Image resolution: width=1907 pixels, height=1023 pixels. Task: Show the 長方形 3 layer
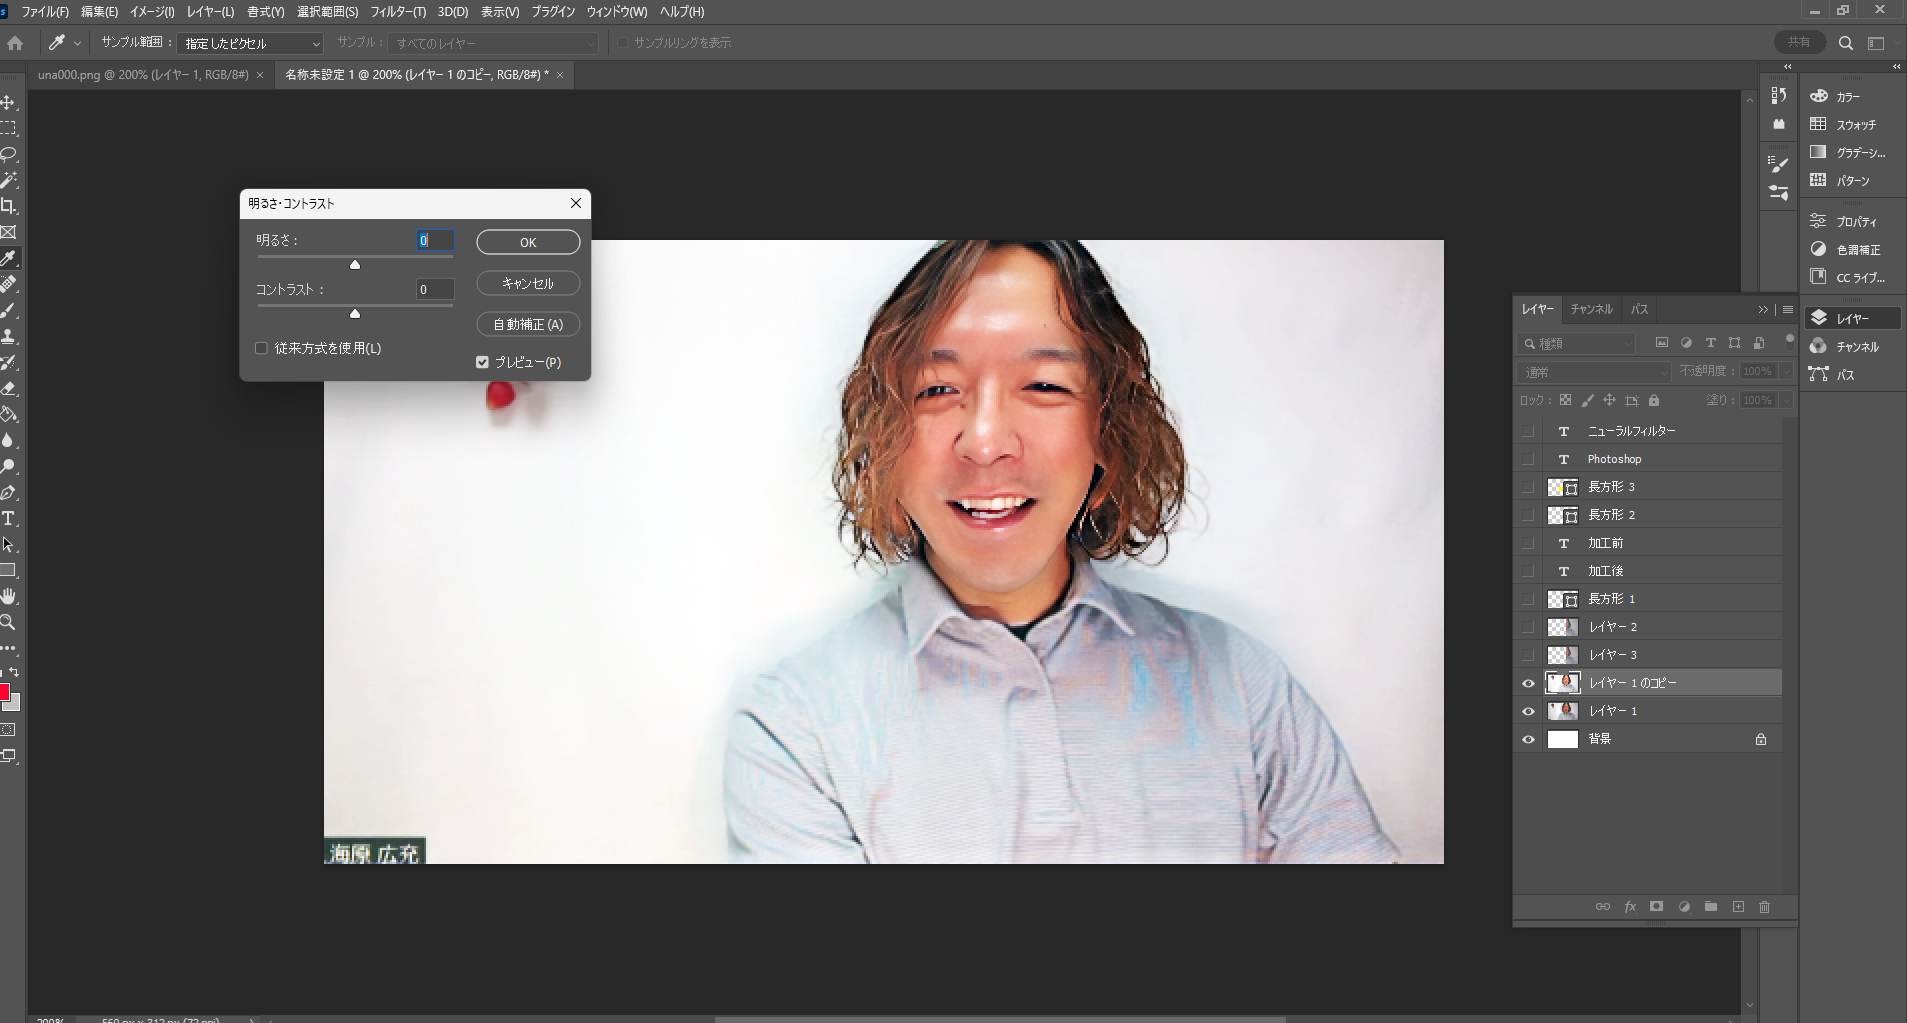(x=1528, y=487)
